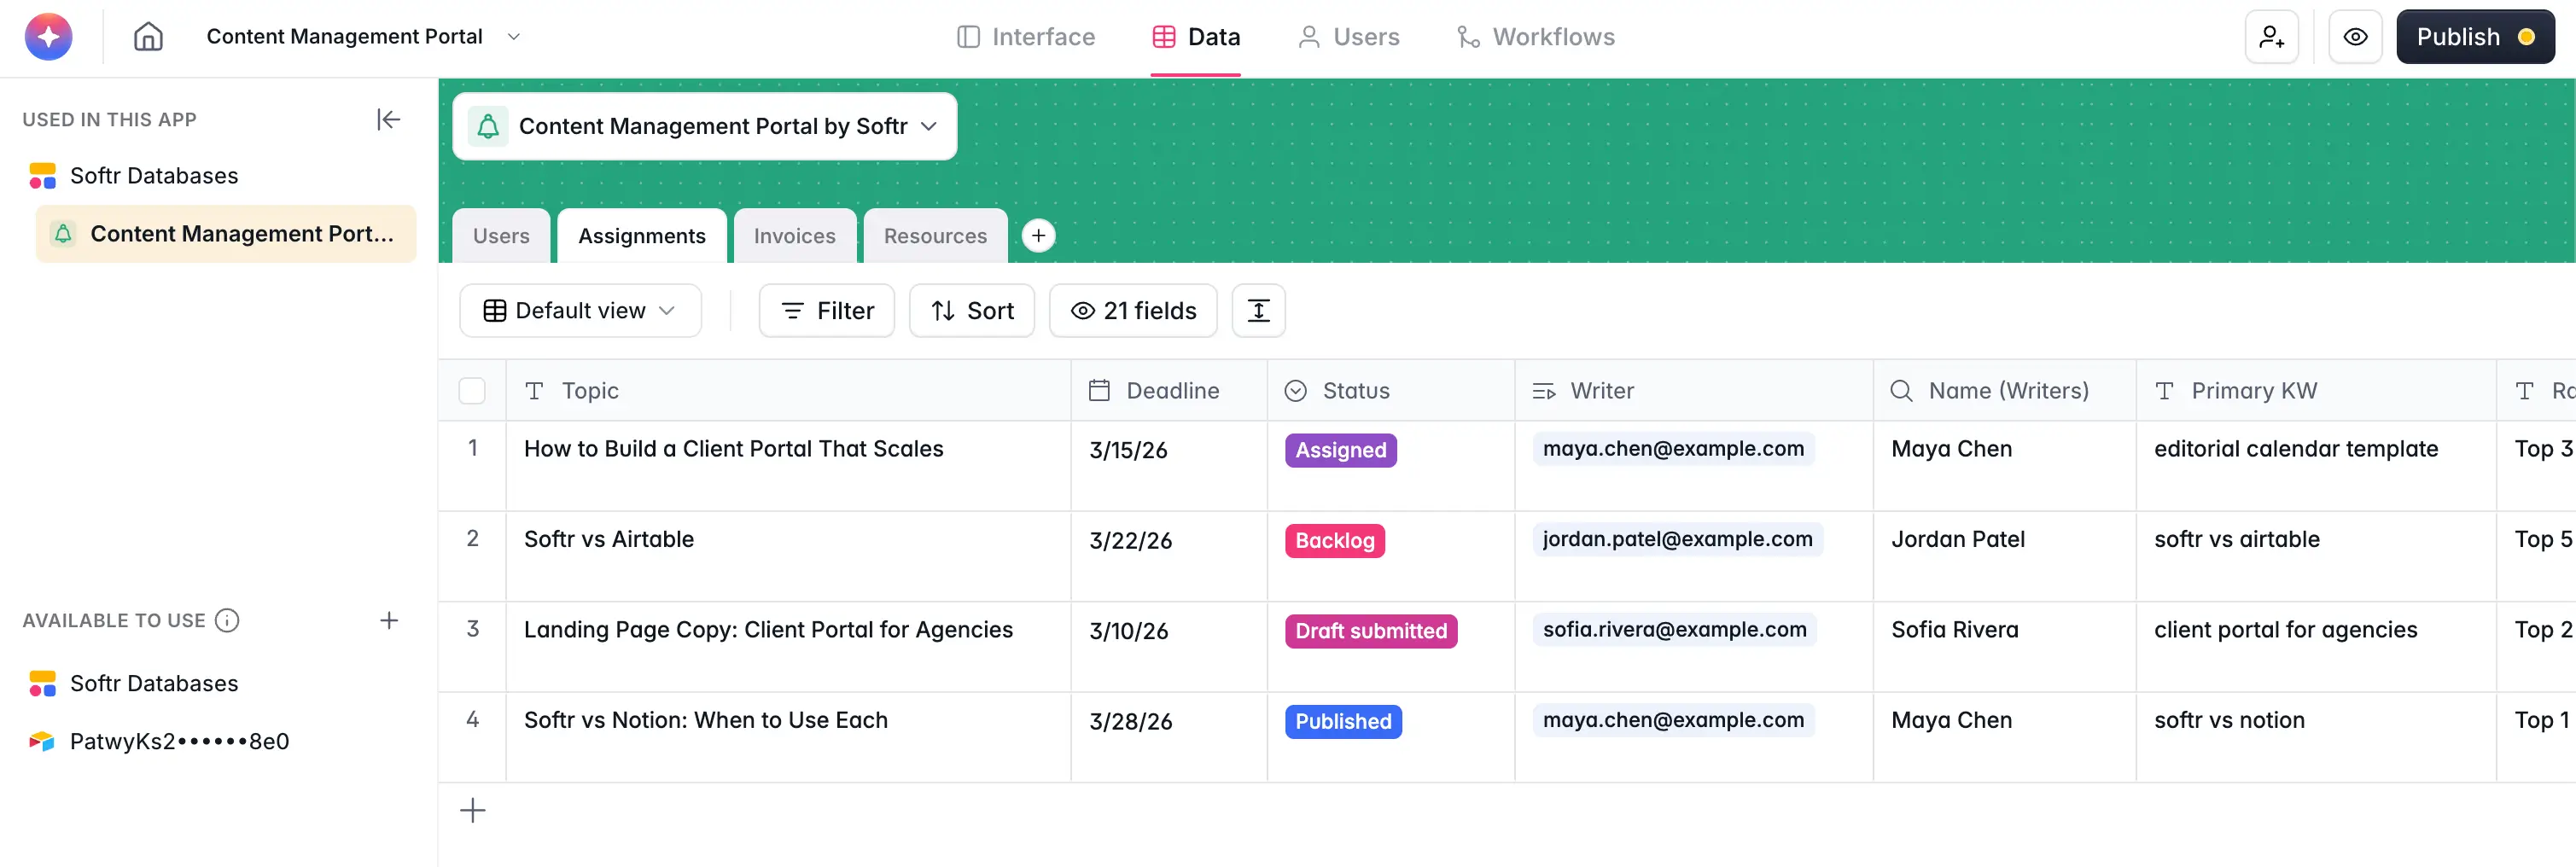Screen dimensions: 2576x867
Task: Open the Workflows section
Action: (x=1536, y=36)
